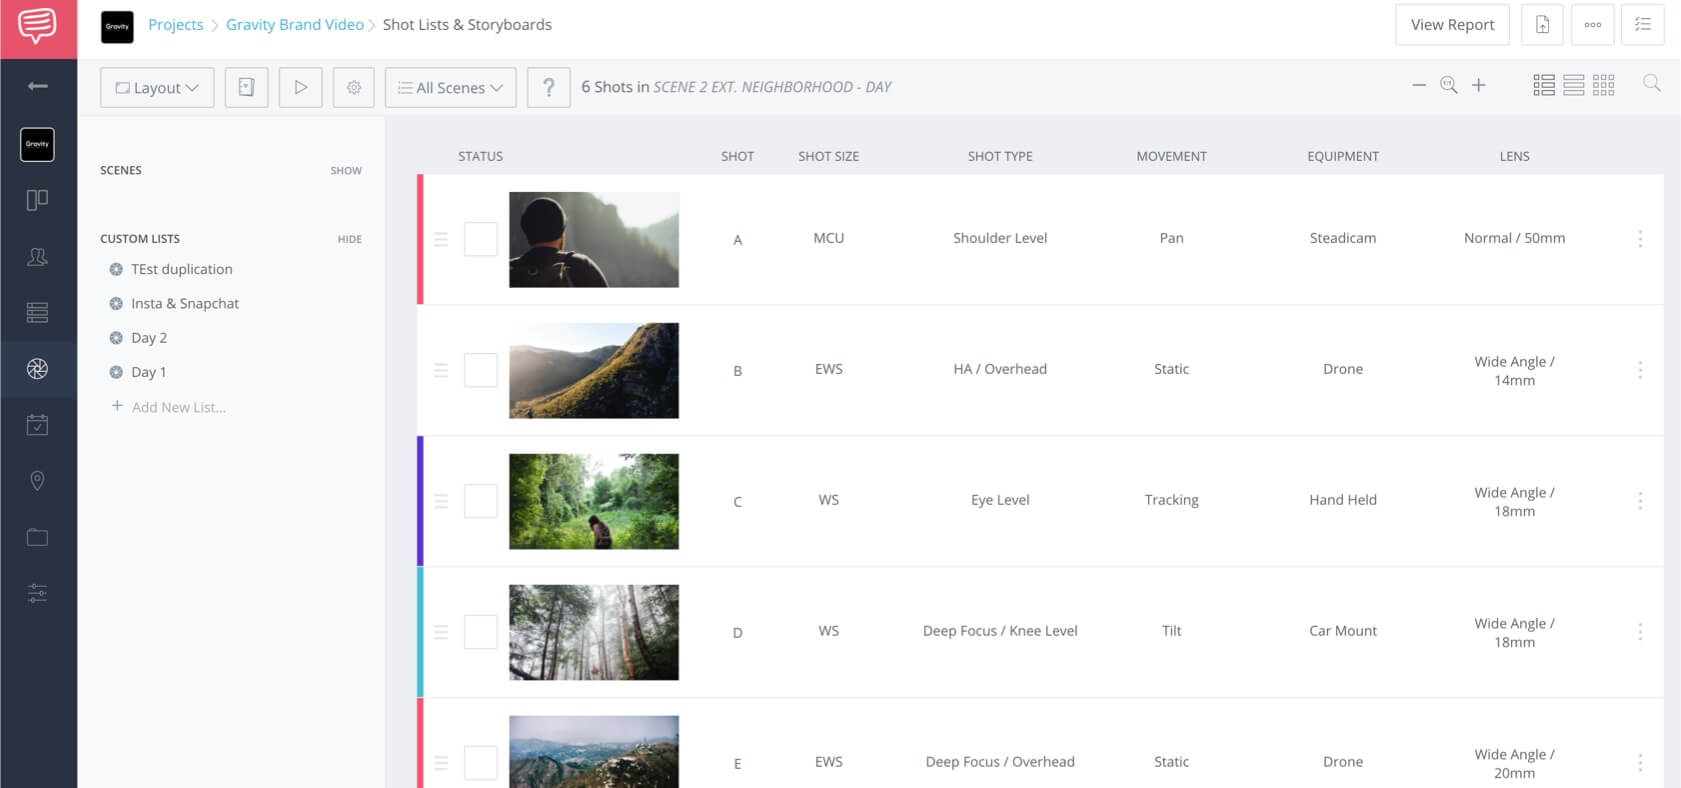
Task: Open the calendar sidebar icon
Action: coord(37,425)
